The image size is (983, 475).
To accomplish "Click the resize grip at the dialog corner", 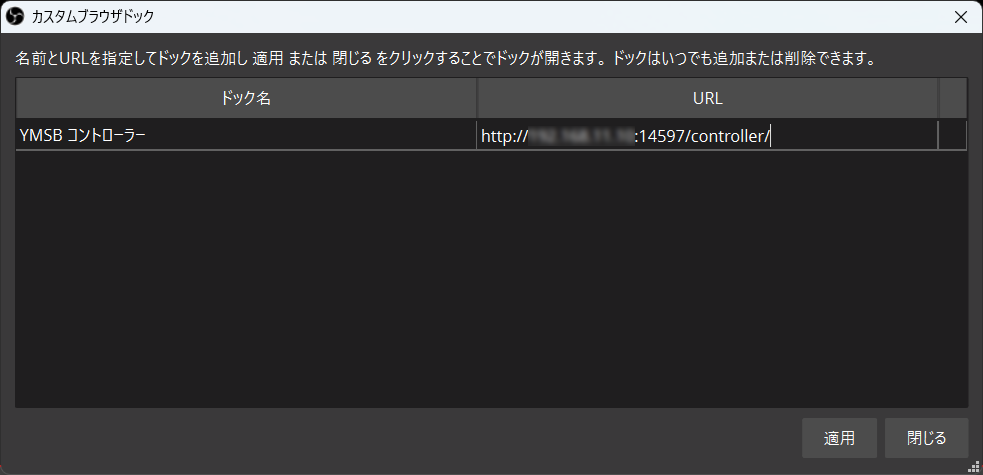I will 972,467.
